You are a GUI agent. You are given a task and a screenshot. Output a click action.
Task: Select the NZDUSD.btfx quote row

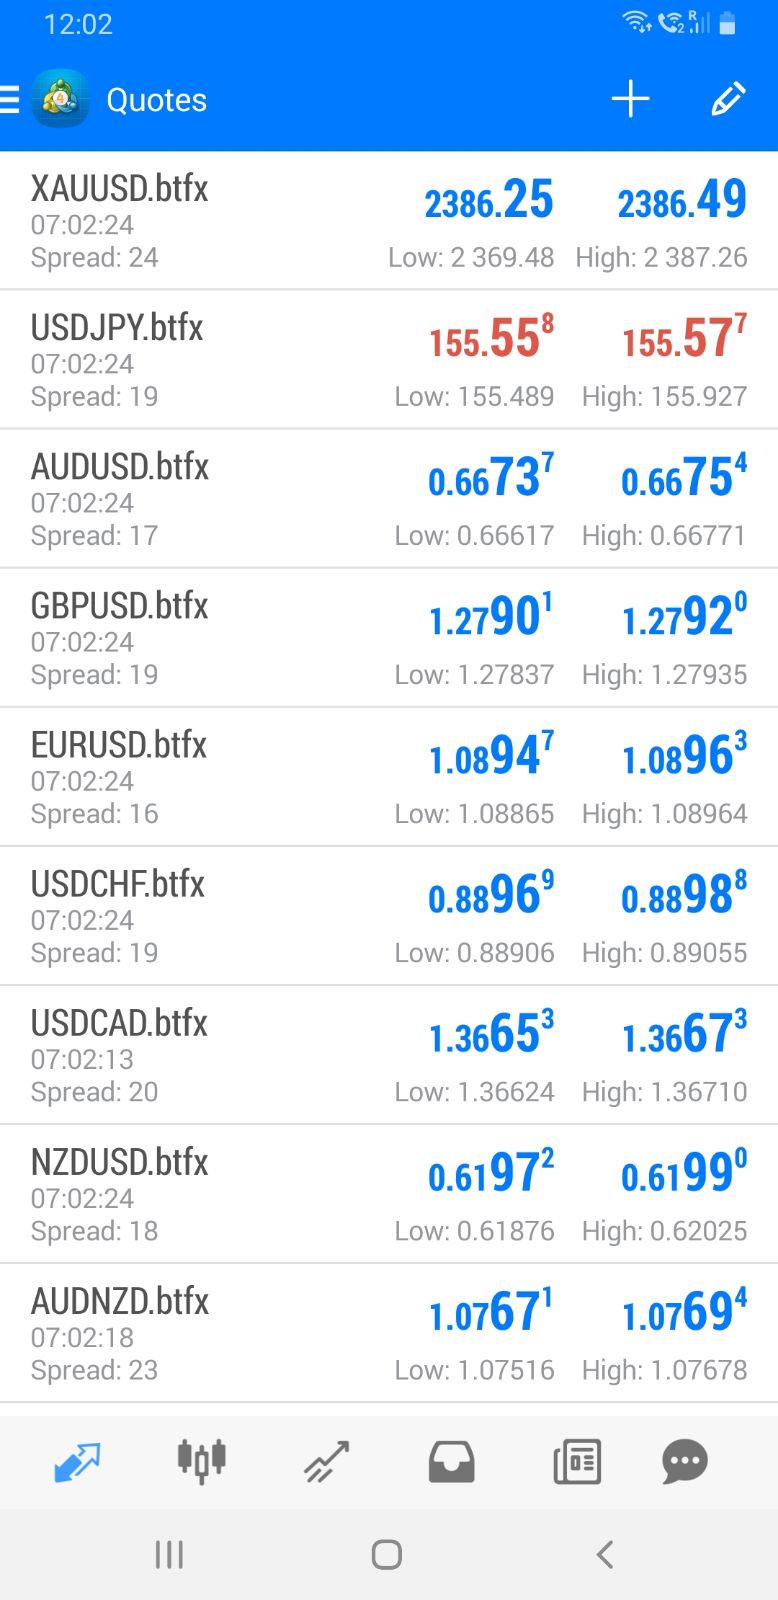tap(200, 1194)
